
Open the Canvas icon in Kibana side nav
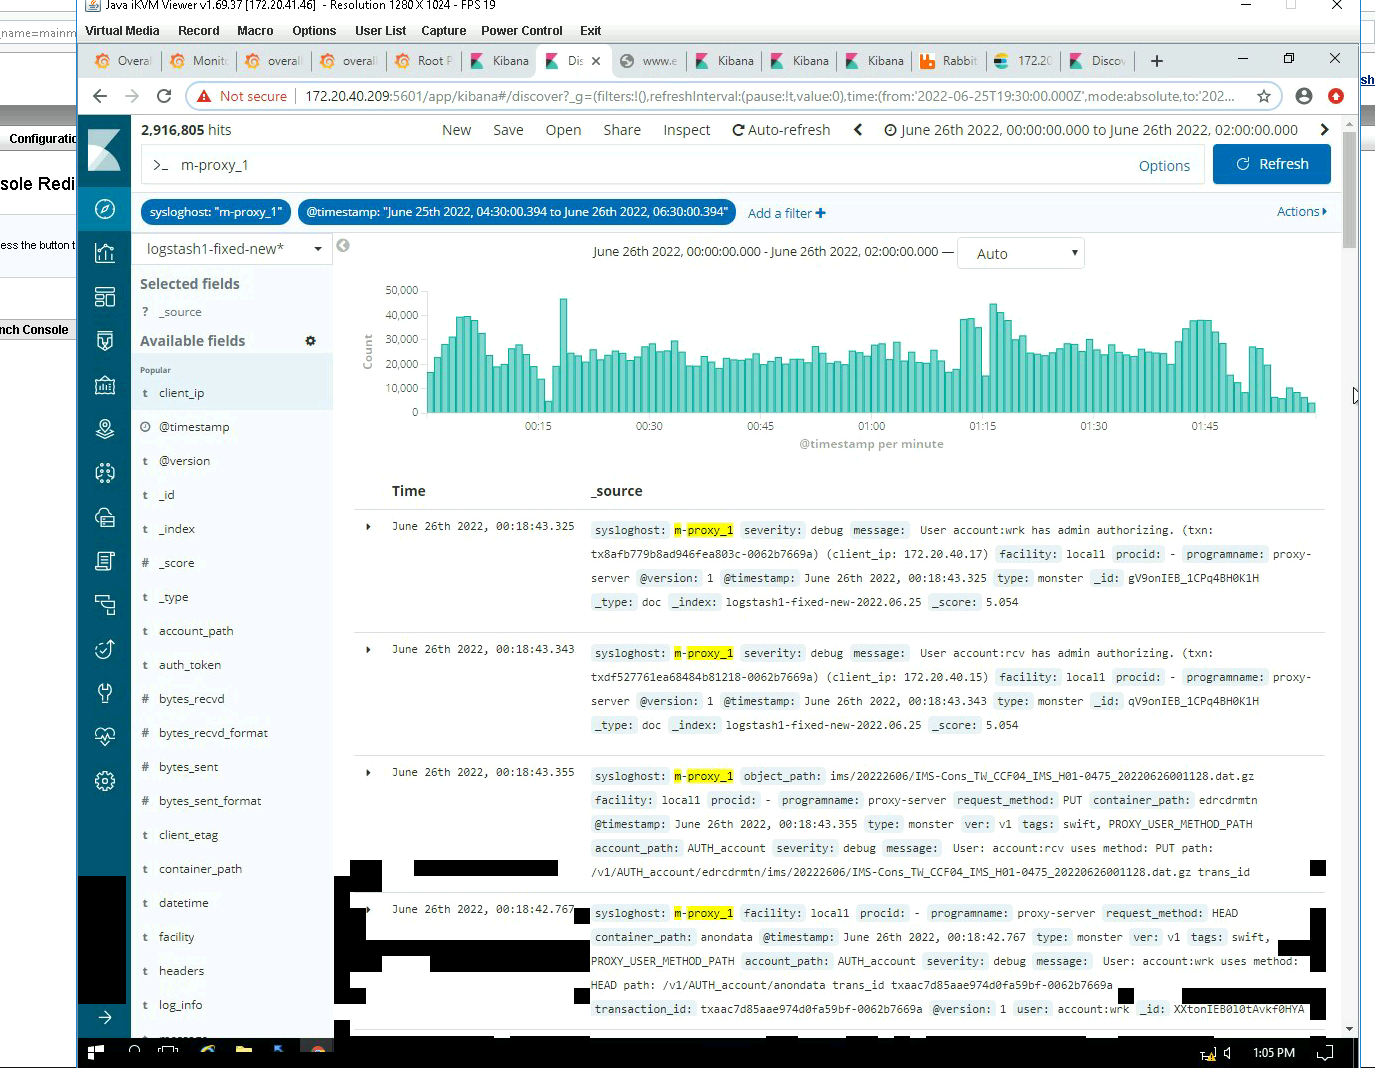105,385
